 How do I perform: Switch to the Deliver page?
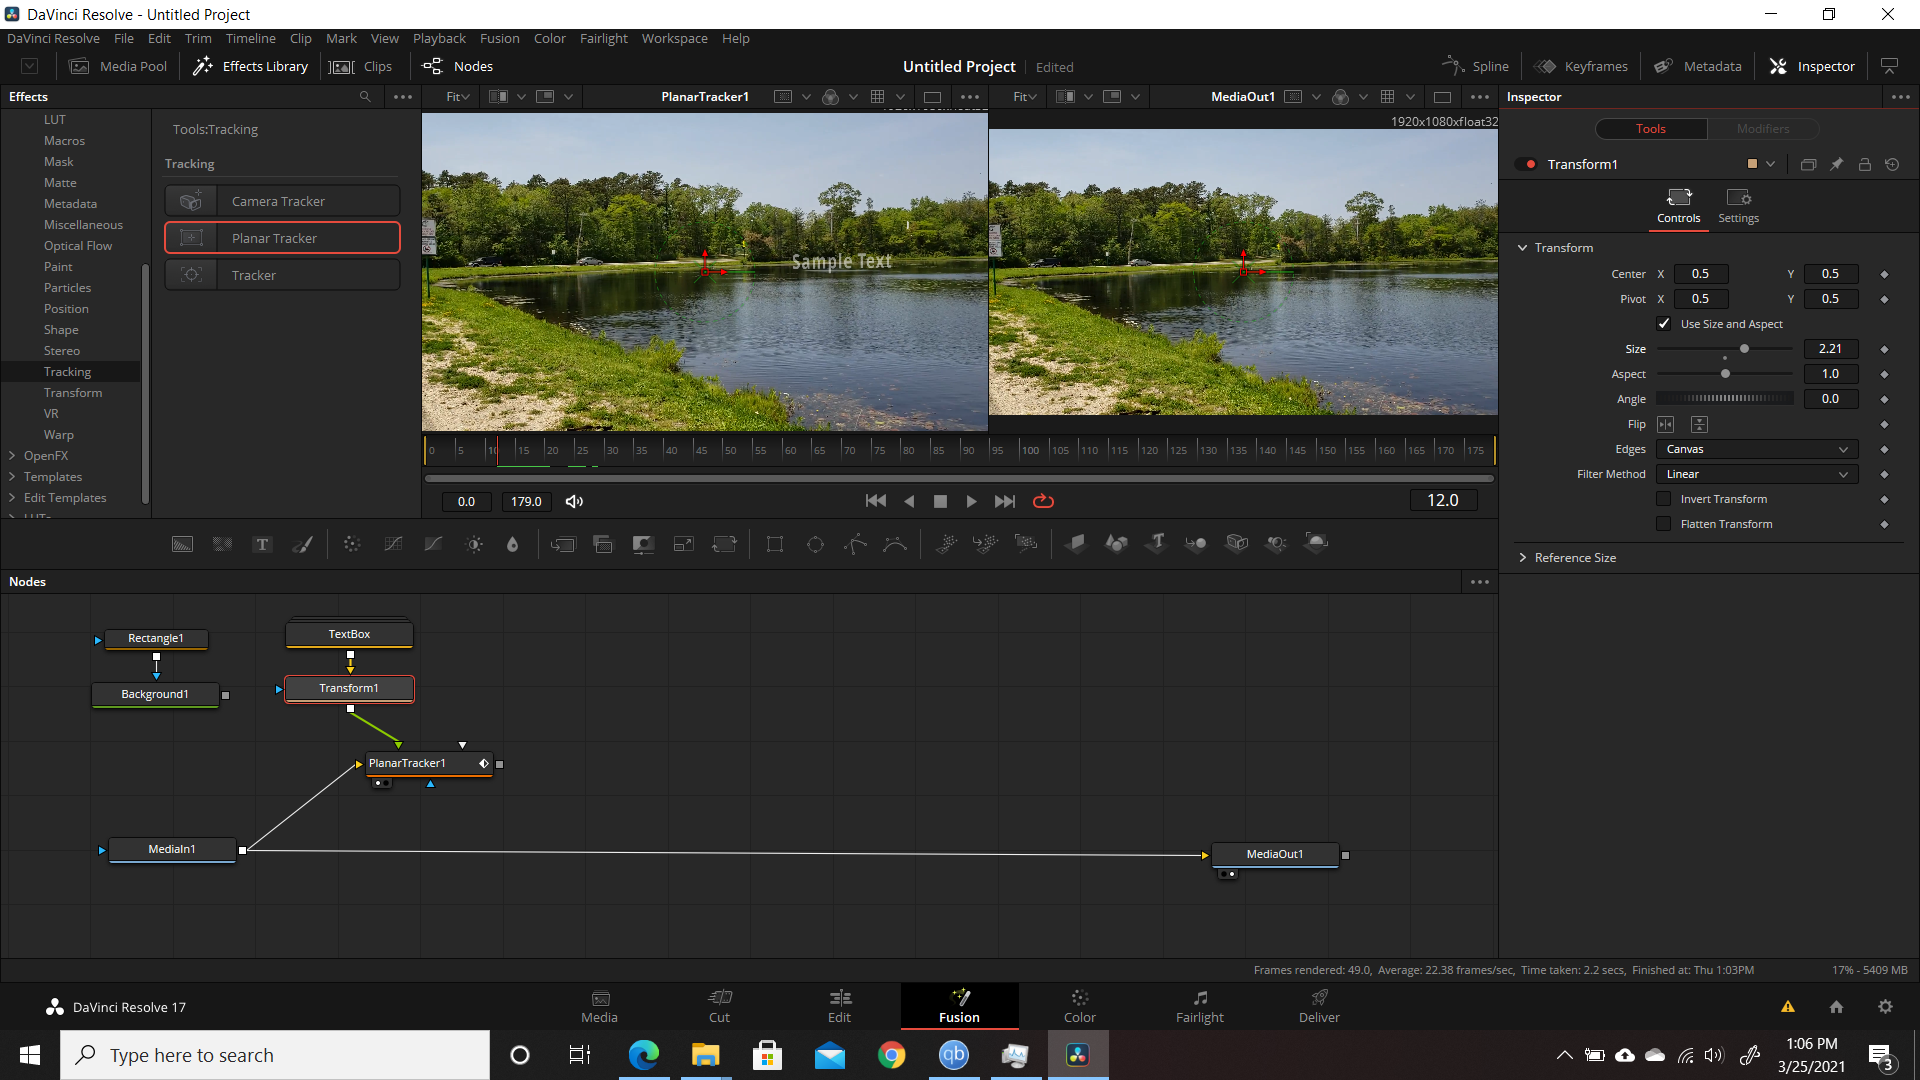click(x=1319, y=1006)
